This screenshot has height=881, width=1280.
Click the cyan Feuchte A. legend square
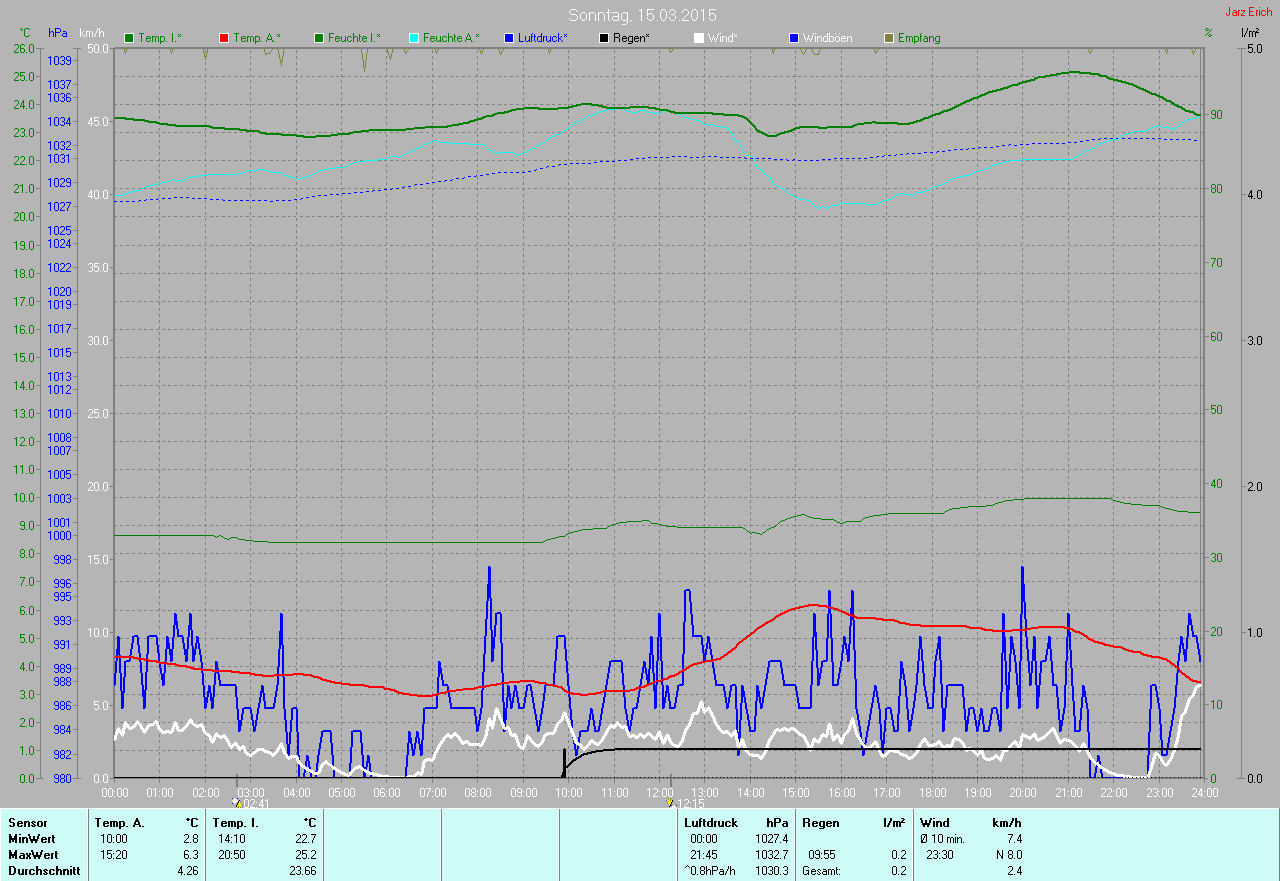(414, 38)
